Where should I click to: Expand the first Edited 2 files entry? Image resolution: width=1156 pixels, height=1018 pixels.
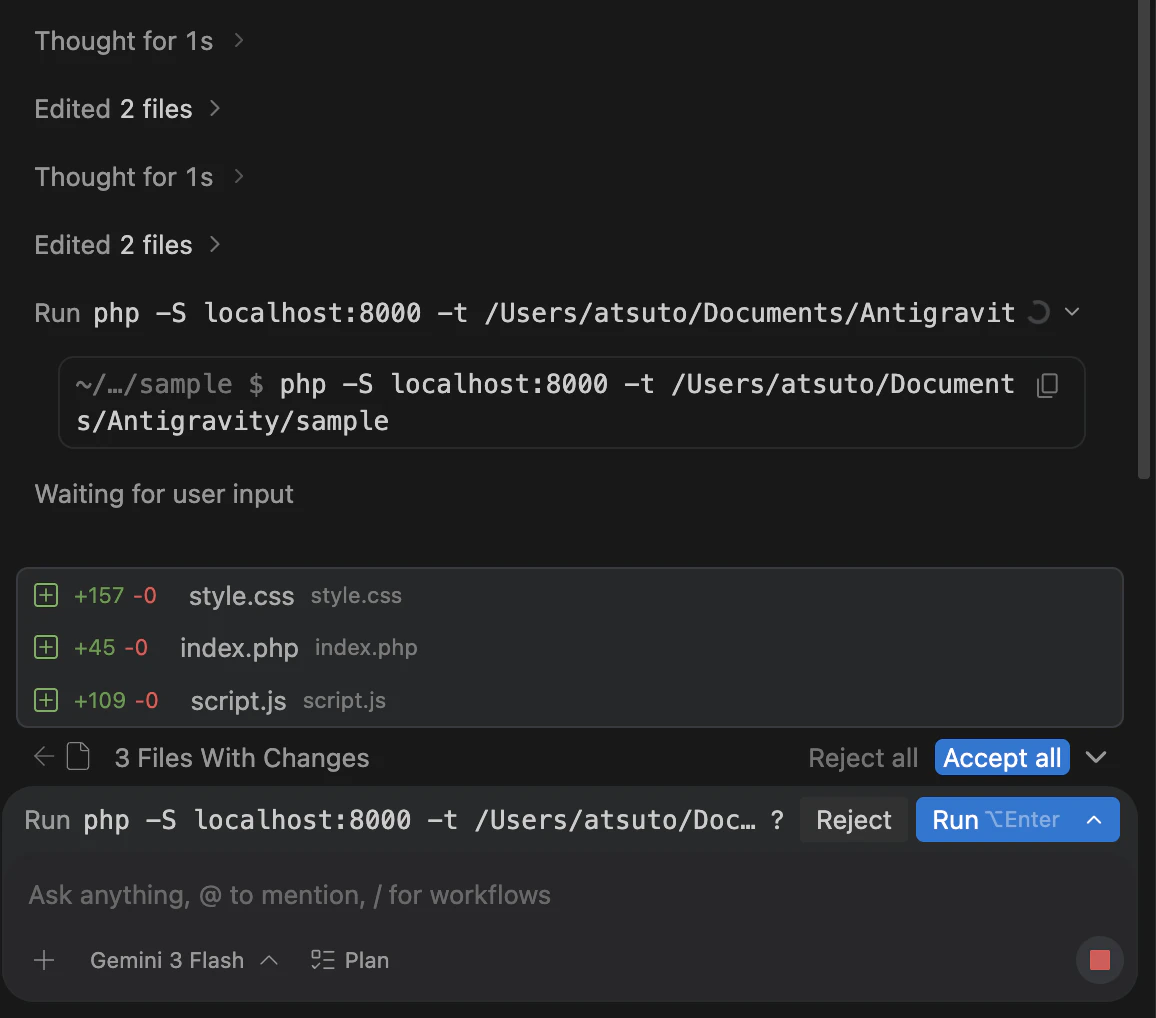coord(128,108)
